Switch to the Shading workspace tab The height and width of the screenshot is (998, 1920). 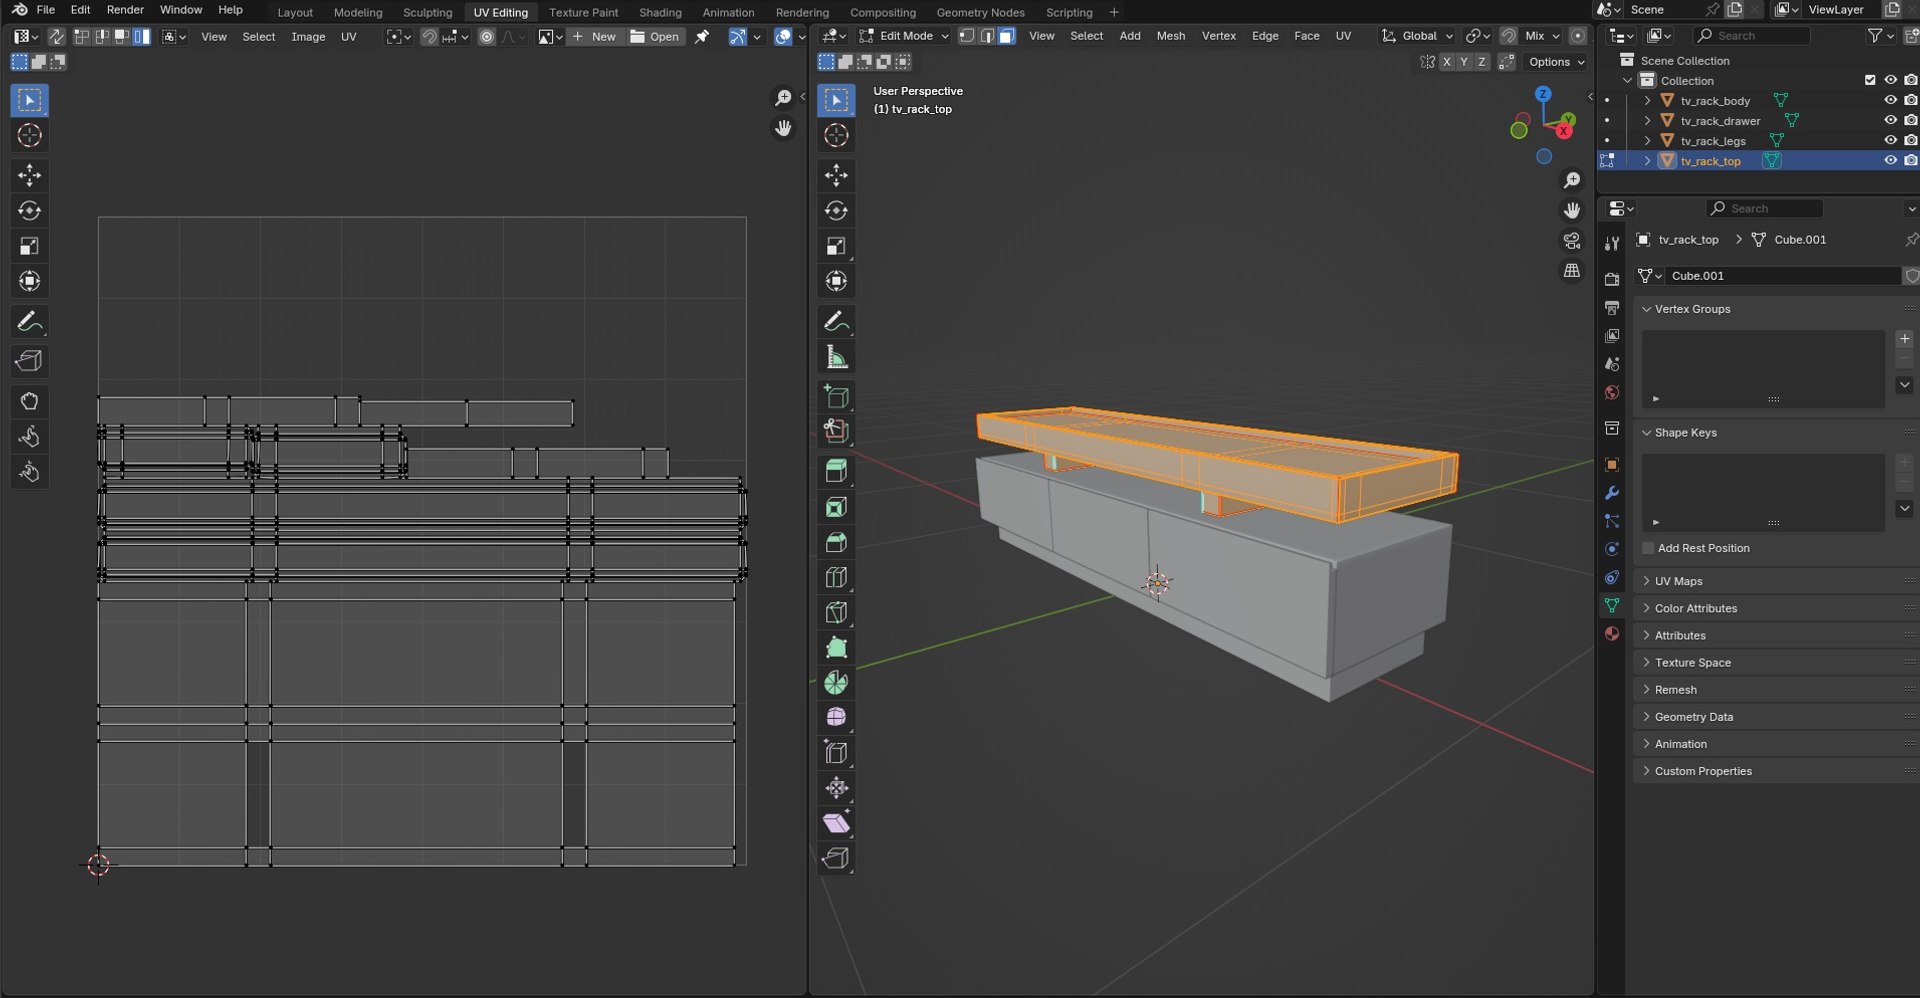click(x=660, y=12)
